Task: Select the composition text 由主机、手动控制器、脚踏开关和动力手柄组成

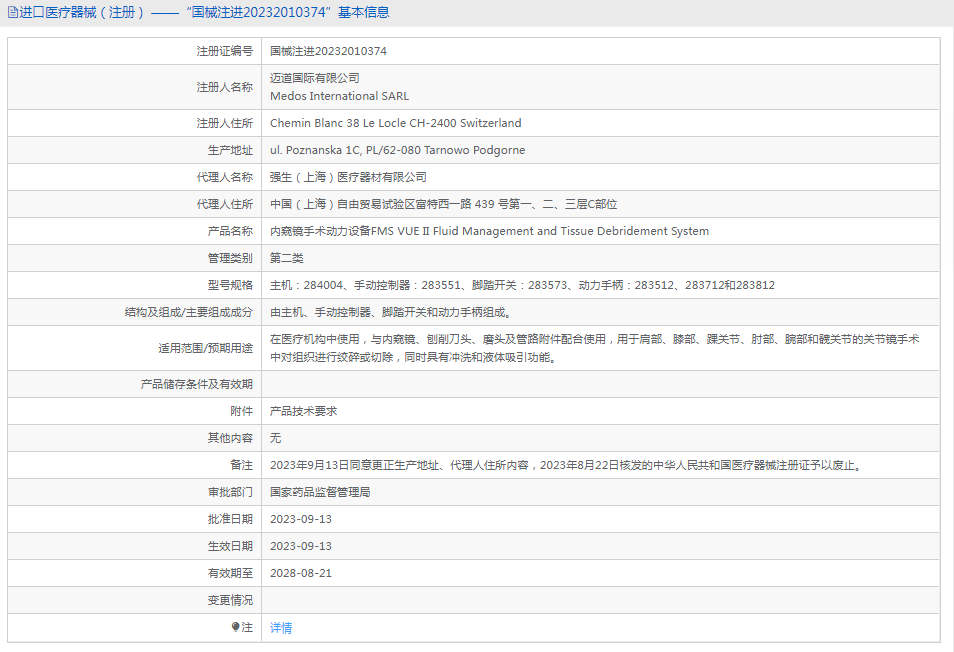Action: pyautogui.click(x=391, y=312)
